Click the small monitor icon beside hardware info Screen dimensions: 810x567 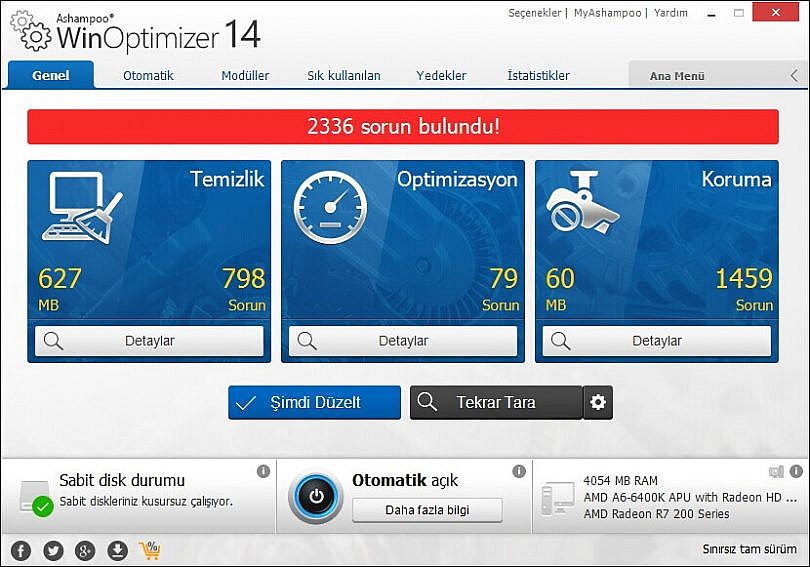(776, 471)
